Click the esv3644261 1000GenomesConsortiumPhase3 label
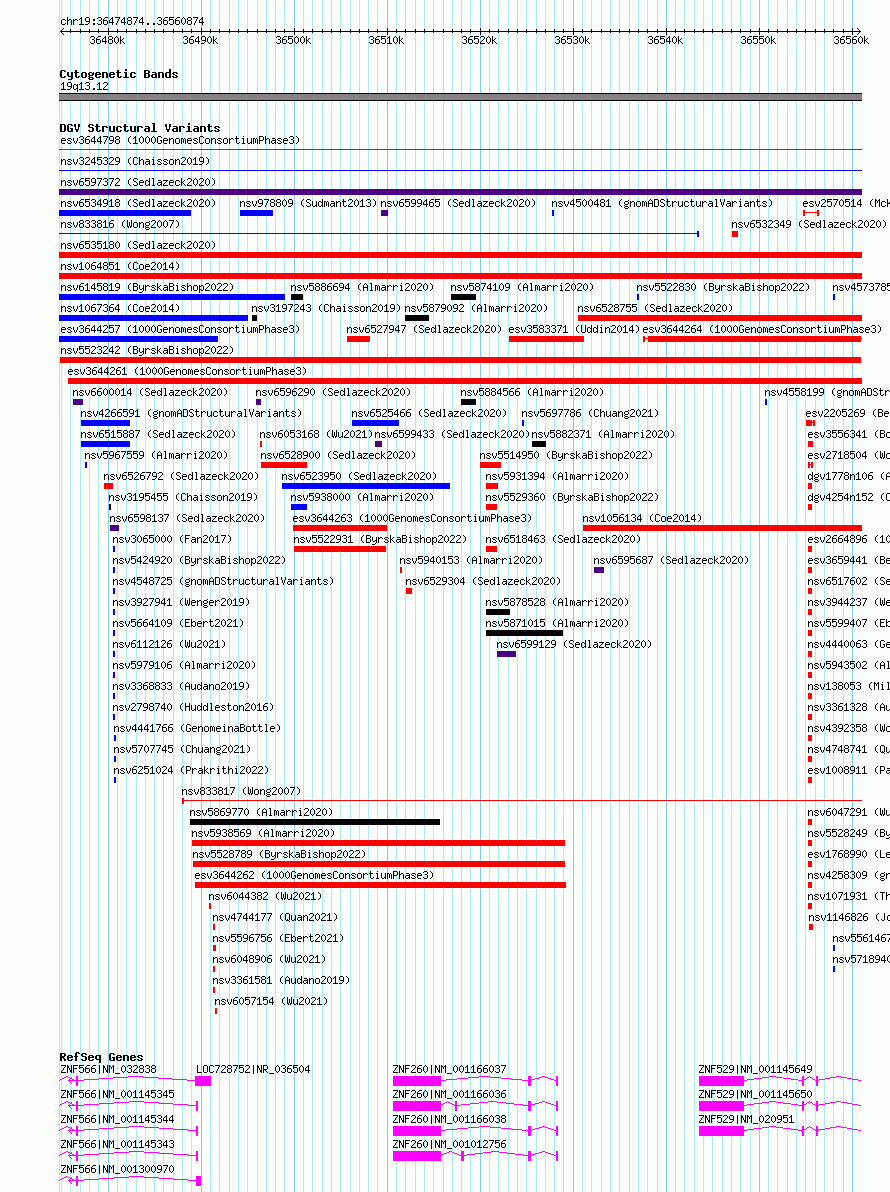This screenshot has width=890, height=1192. (187, 371)
